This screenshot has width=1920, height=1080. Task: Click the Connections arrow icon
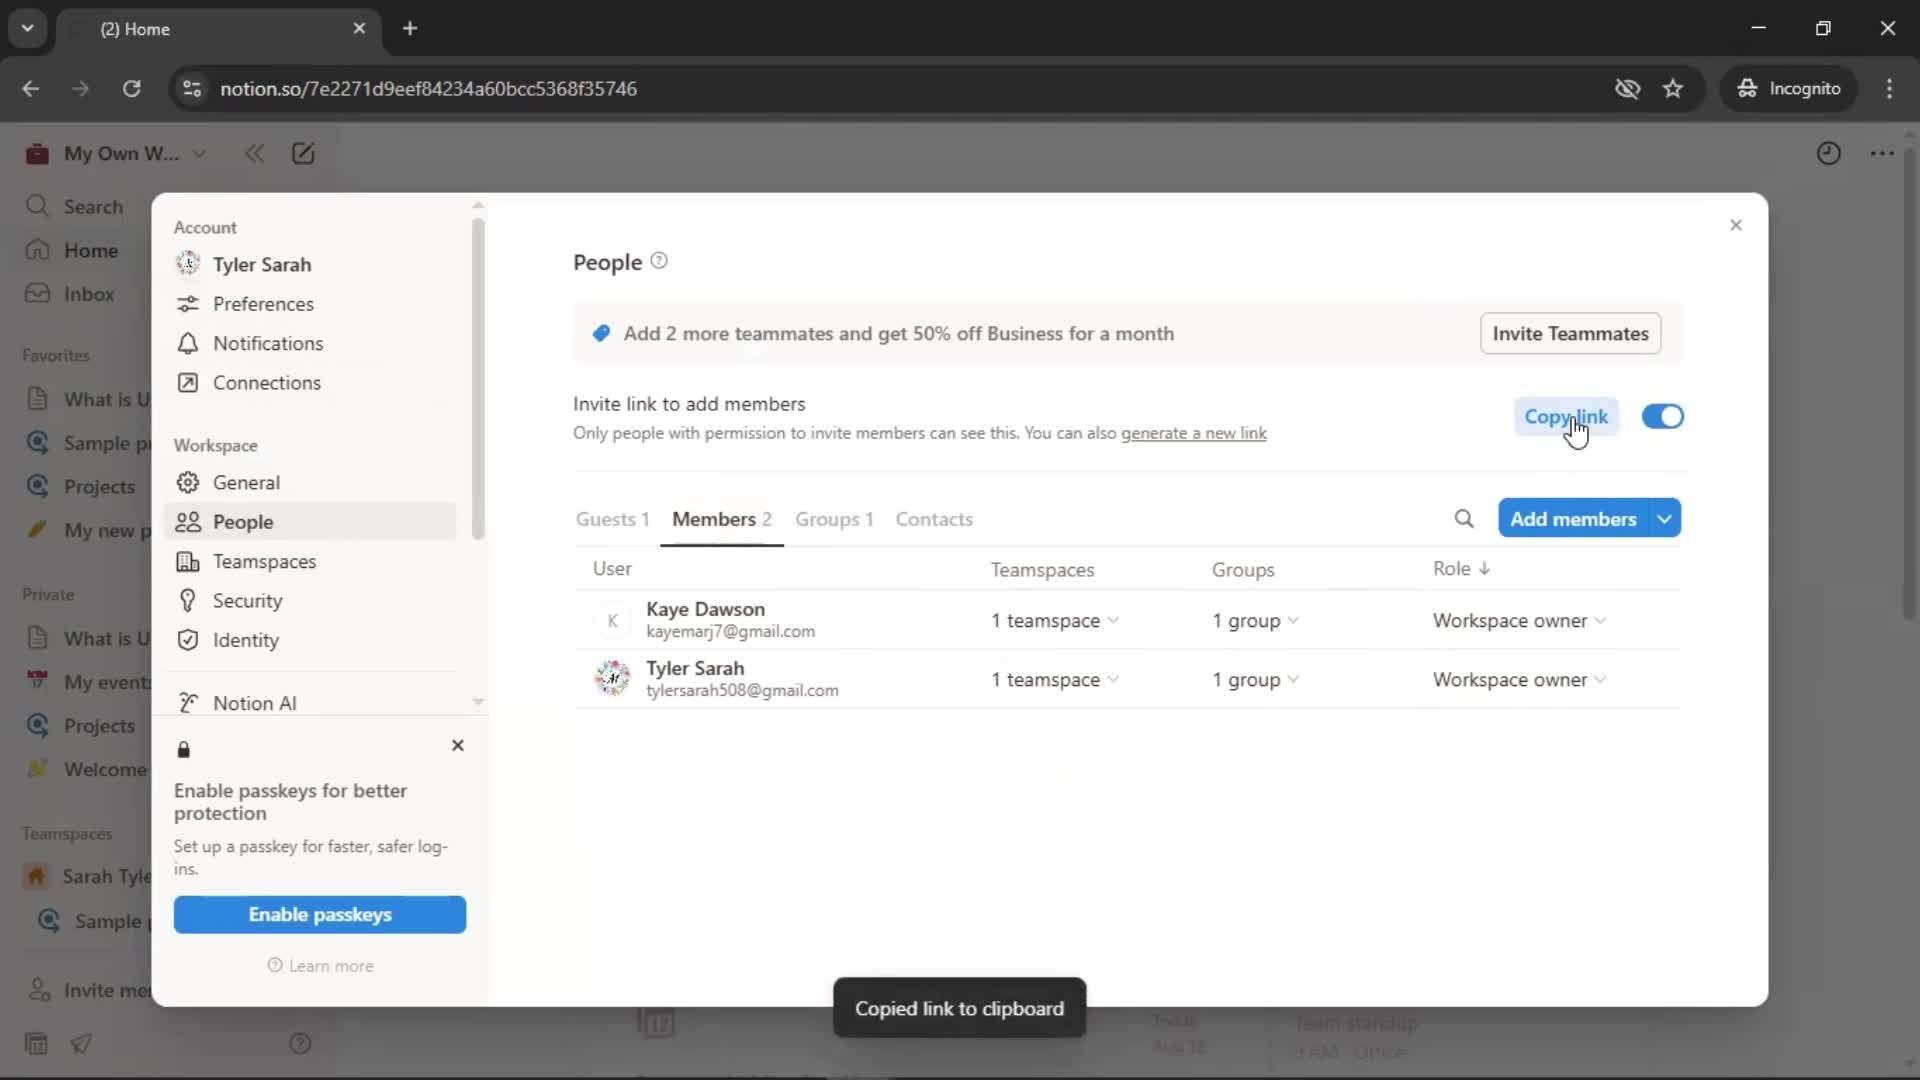(x=187, y=383)
